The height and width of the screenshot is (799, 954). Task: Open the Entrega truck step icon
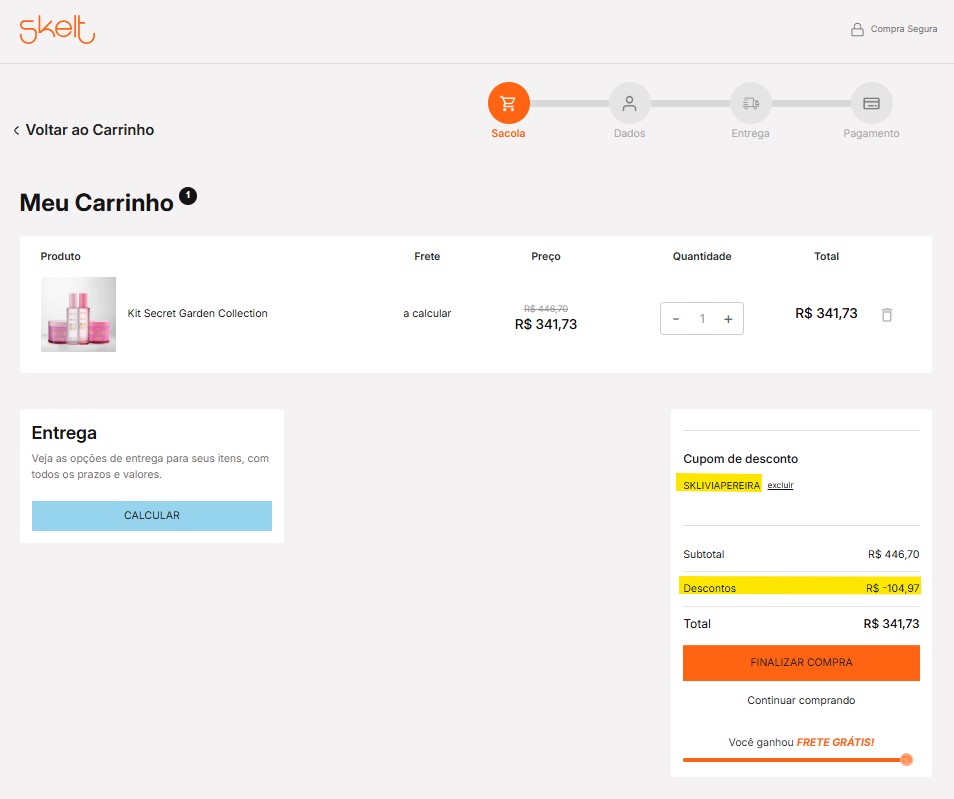pos(750,103)
